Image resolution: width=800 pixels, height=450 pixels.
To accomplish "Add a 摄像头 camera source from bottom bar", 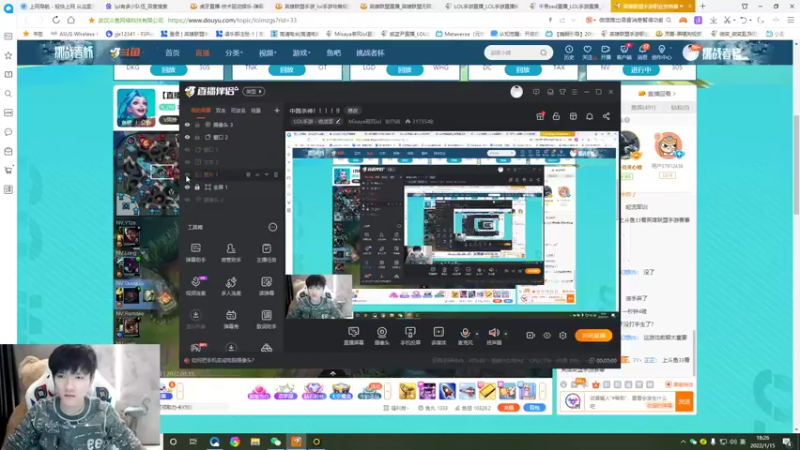I will pyautogui.click(x=382, y=336).
